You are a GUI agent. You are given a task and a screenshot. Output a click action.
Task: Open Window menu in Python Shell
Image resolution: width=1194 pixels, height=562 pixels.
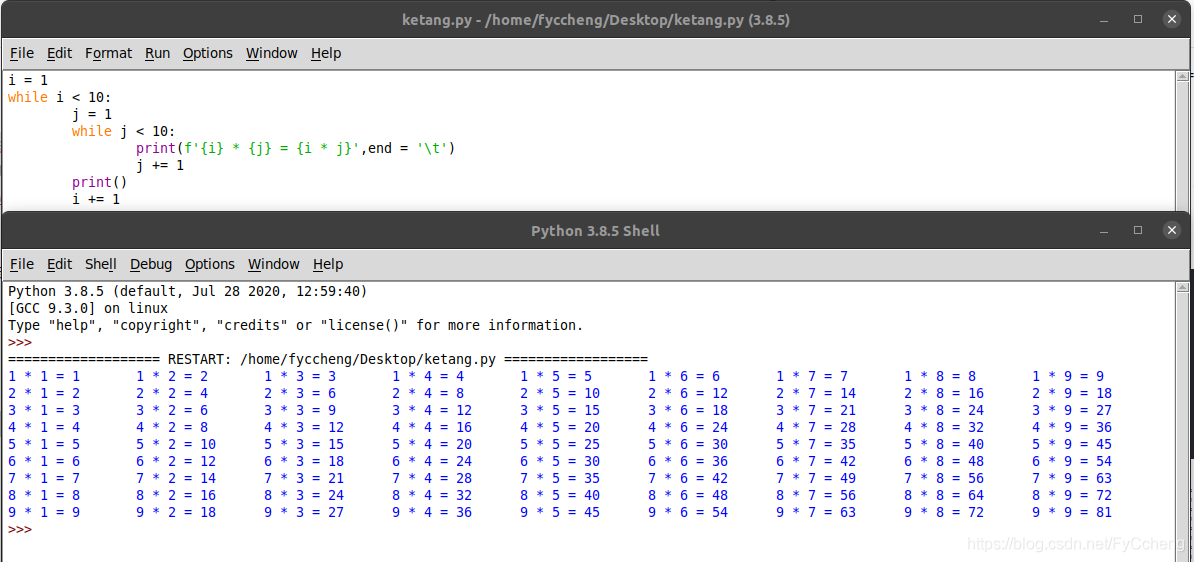[273, 264]
